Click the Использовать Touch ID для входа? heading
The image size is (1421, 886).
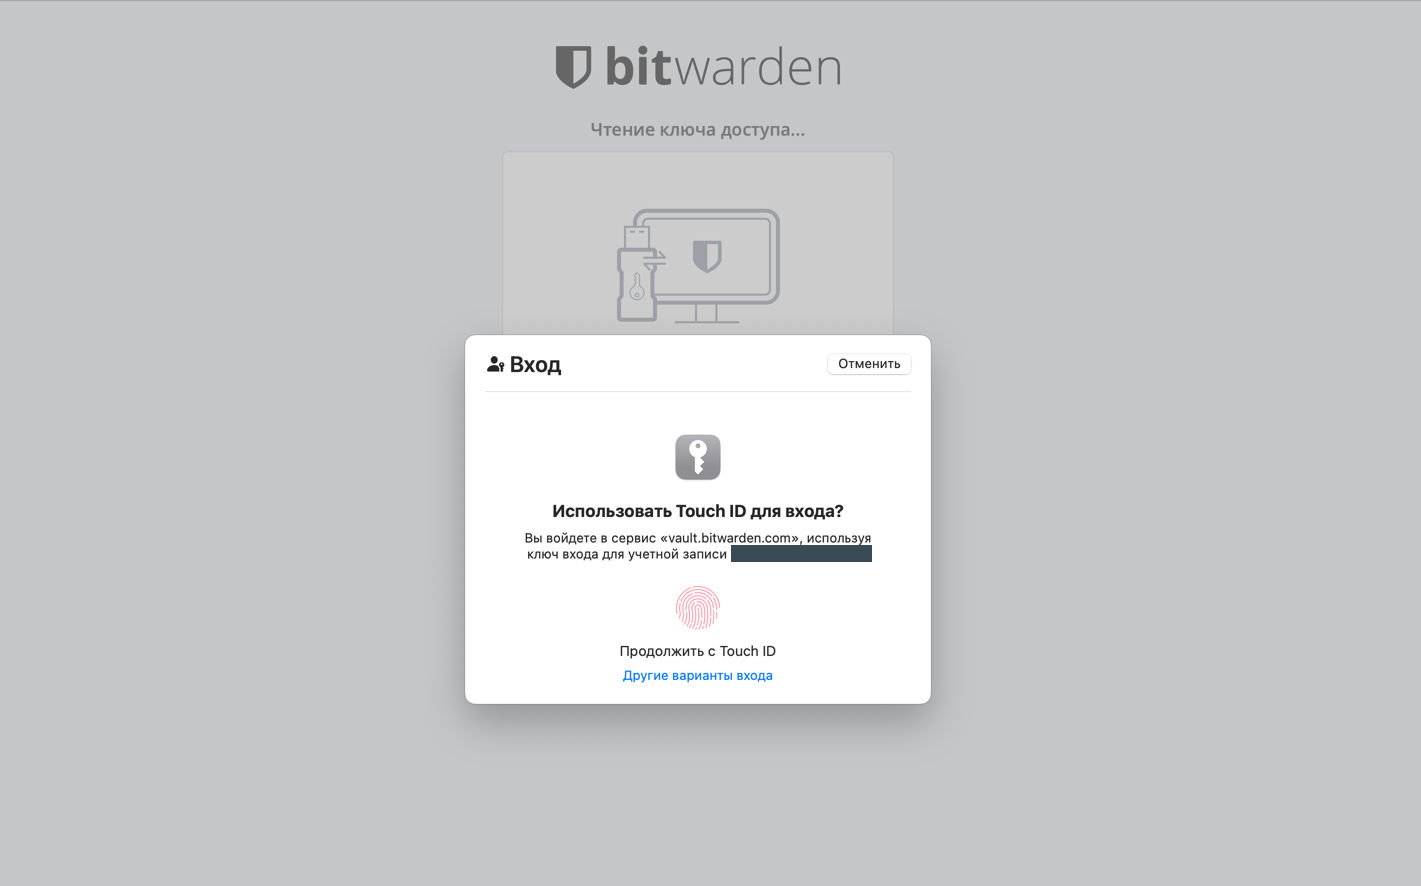(x=698, y=511)
